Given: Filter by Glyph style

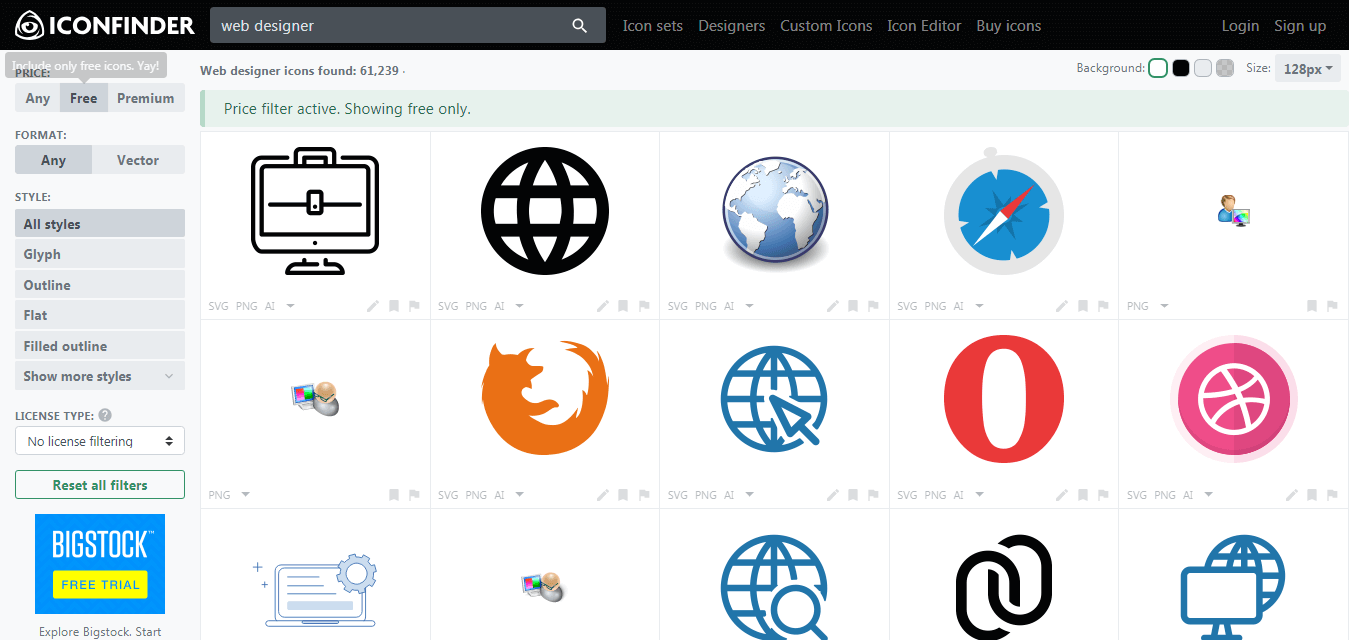Looking at the screenshot, I should pyautogui.click(x=100, y=254).
